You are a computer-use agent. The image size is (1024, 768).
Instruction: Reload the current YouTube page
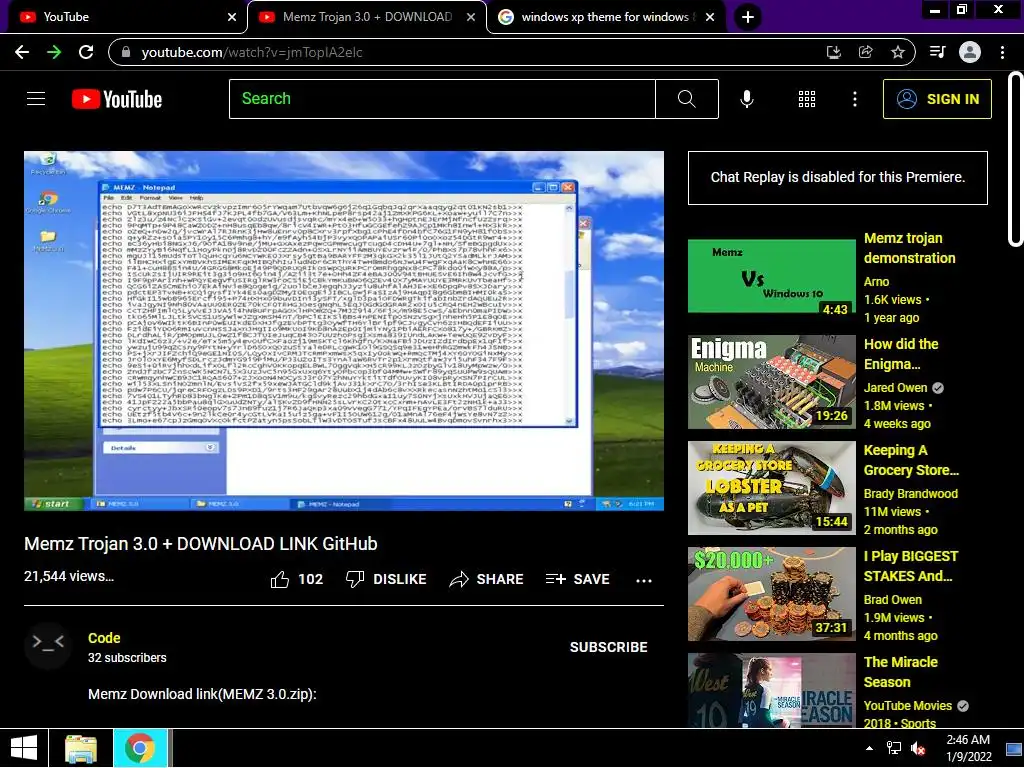click(x=86, y=52)
